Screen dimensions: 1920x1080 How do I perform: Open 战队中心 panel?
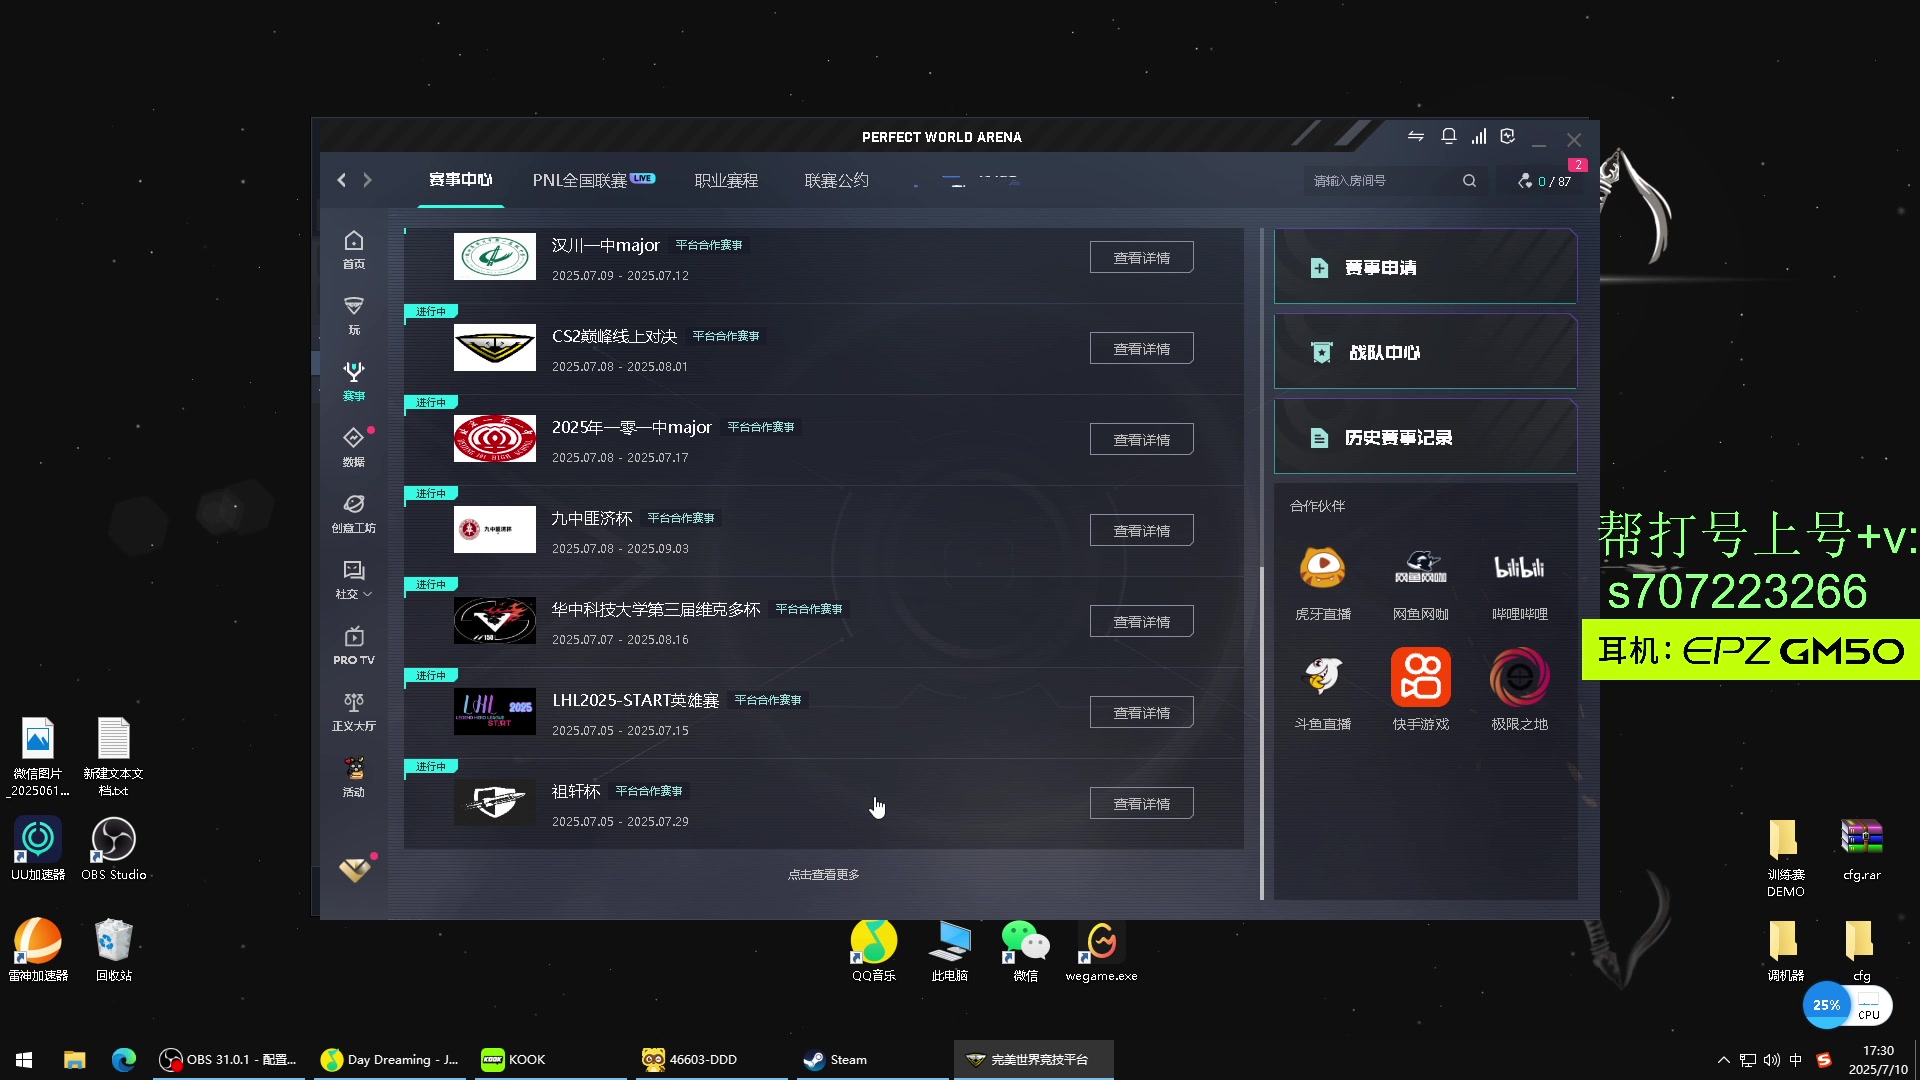(x=1425, y=352)
